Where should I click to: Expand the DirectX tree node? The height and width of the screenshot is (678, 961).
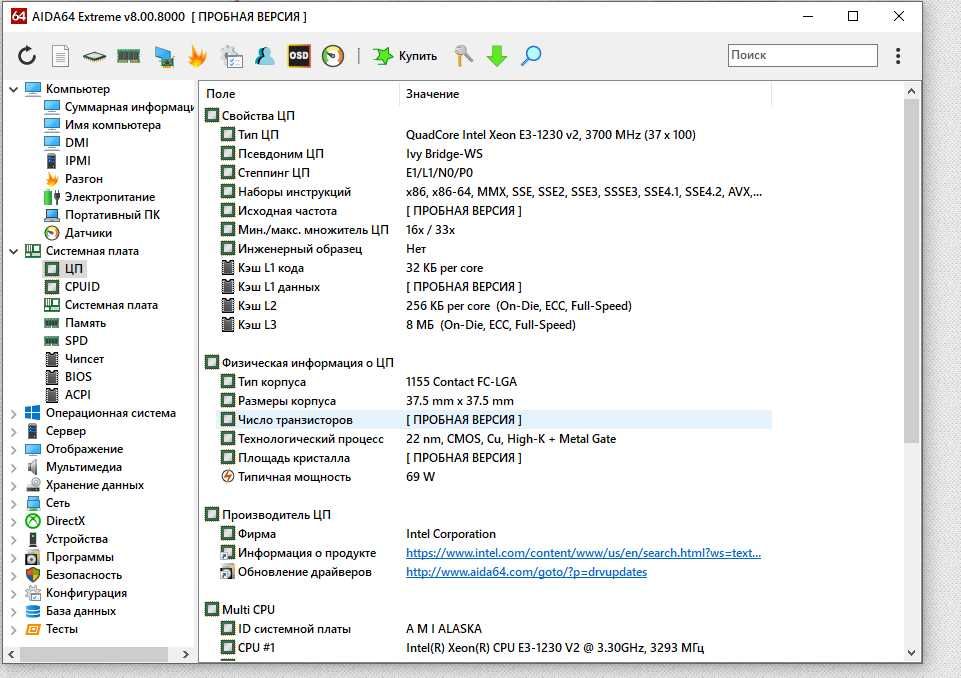tap(13, 521)
